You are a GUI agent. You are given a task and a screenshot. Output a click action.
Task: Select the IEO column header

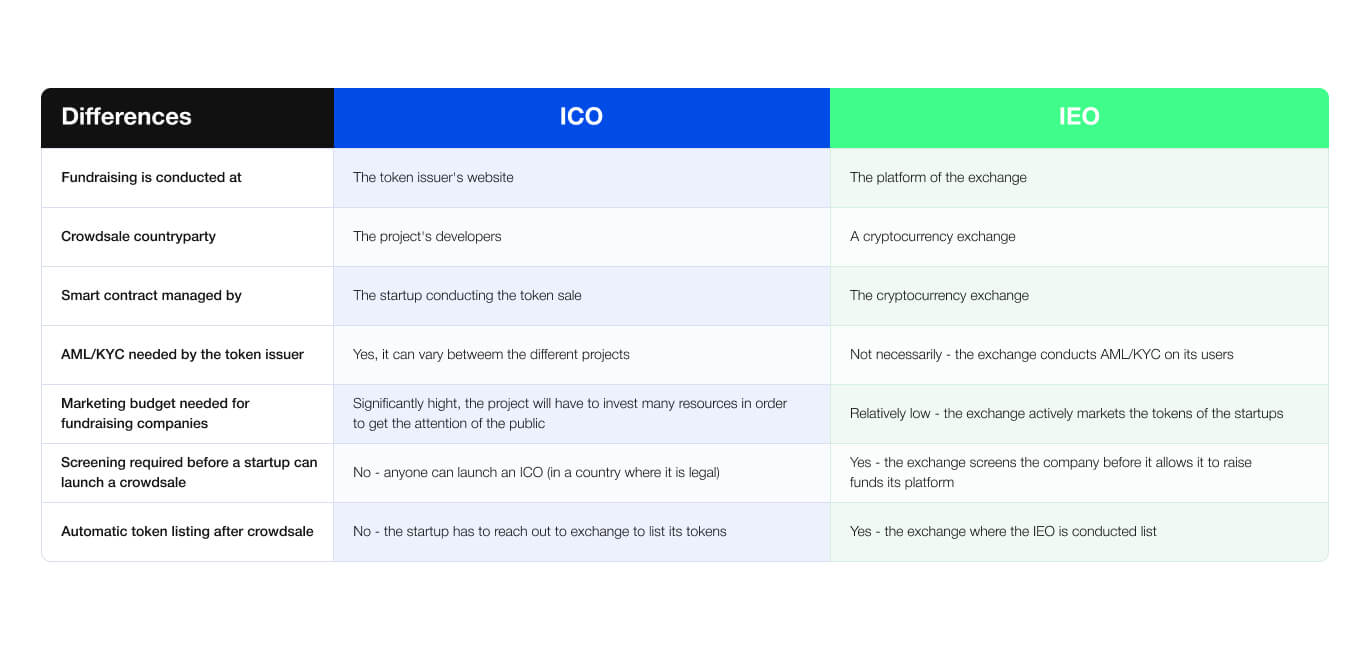(1079, 117)
